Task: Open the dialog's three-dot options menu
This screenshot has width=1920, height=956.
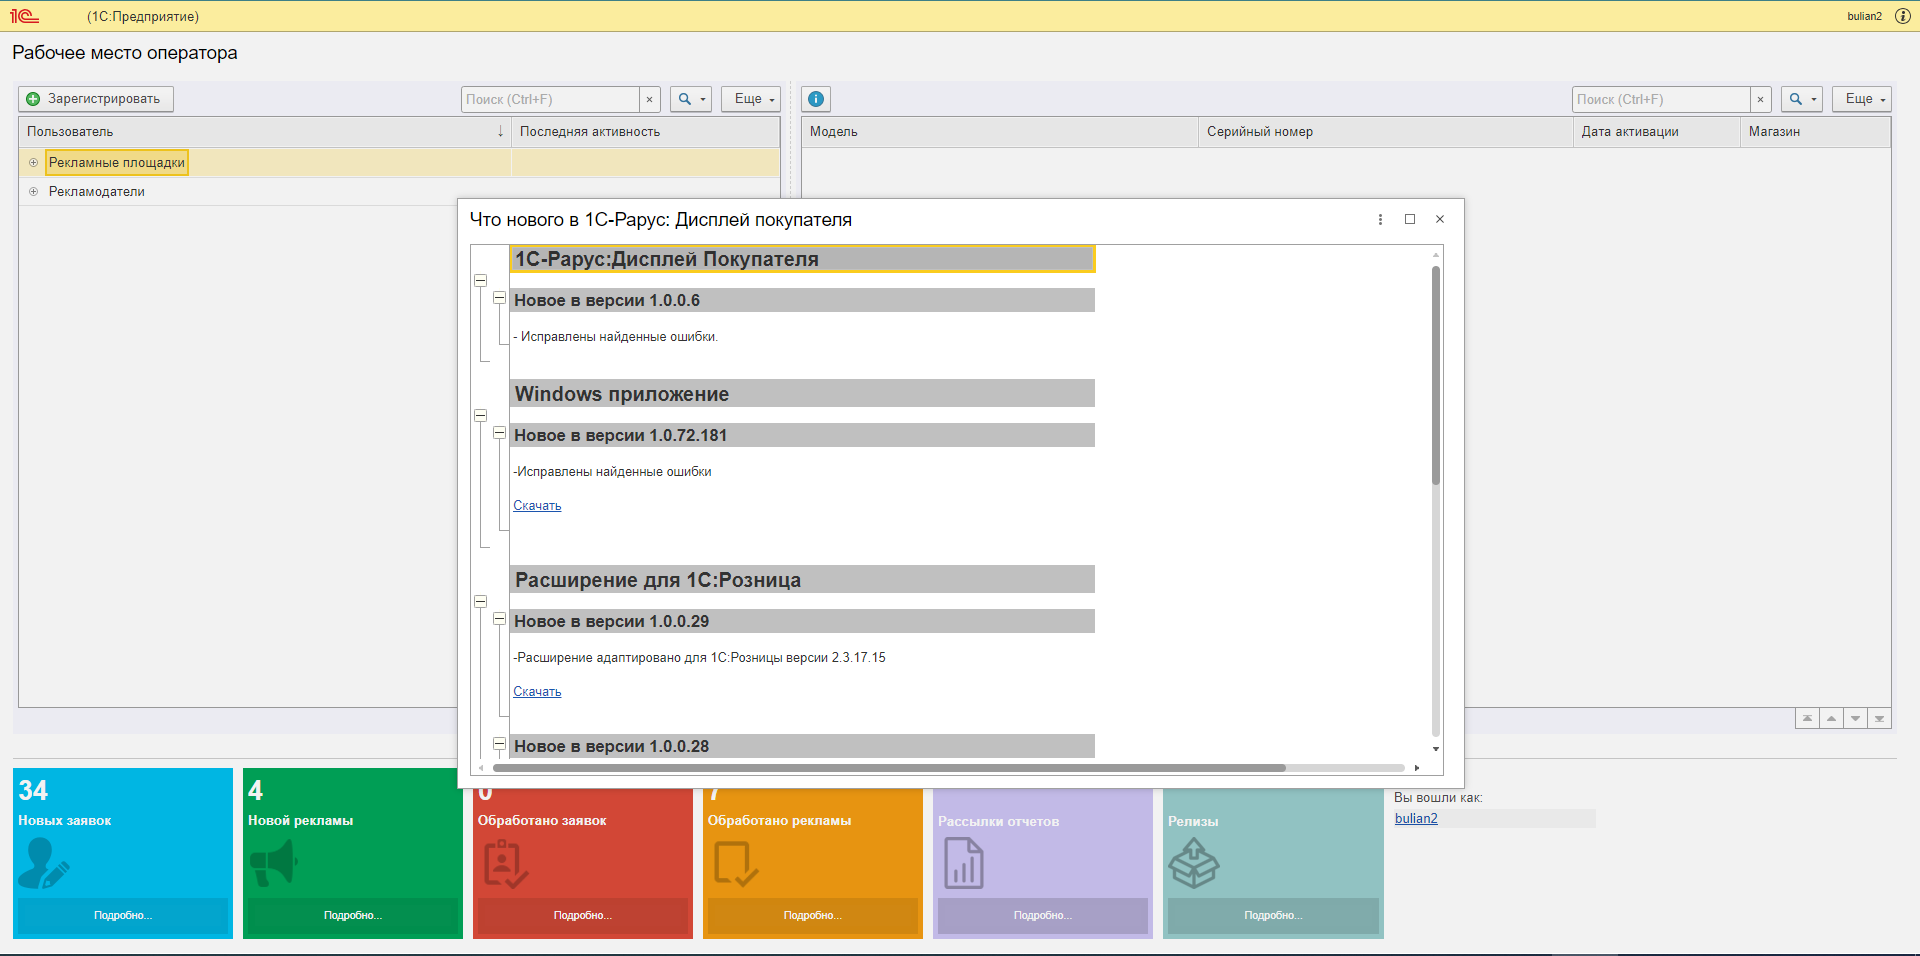Action: click(x=1380, y=219)
